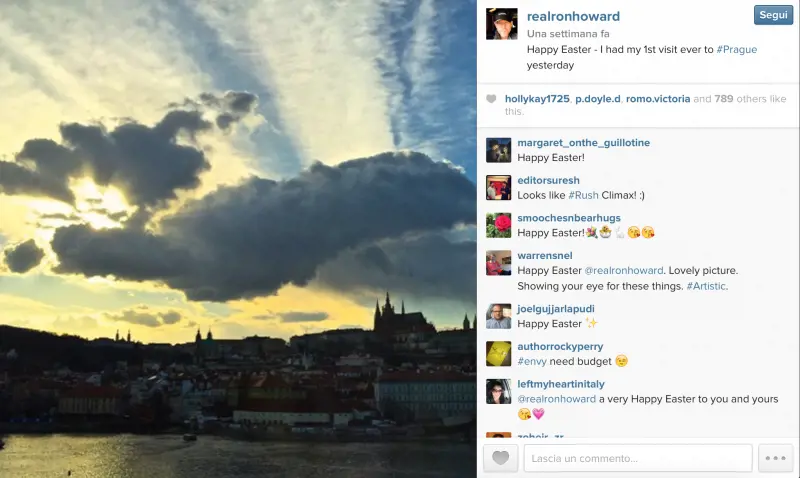Like the post with the heart button

pyautogui.click(x=501, y=458)
